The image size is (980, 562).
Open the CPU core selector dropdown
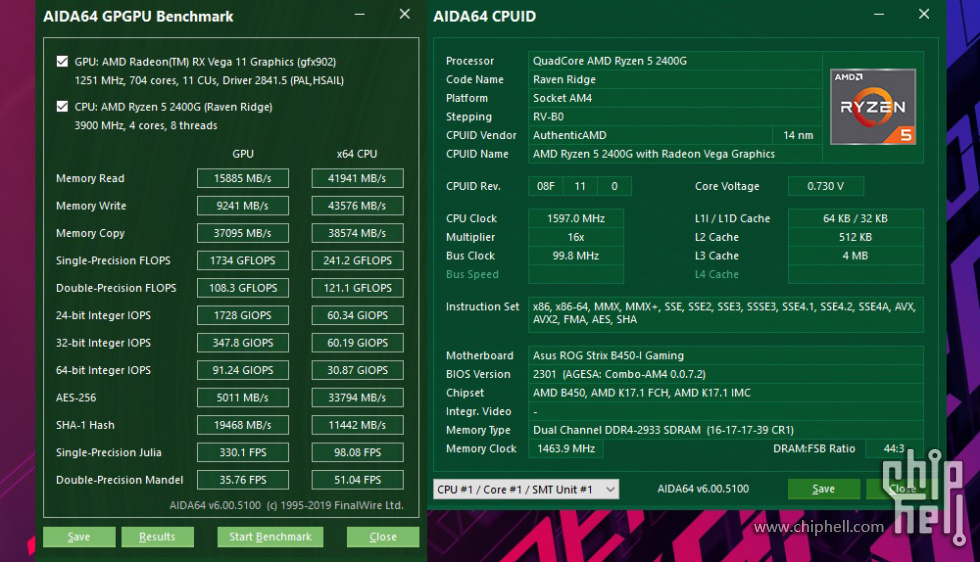526,489
